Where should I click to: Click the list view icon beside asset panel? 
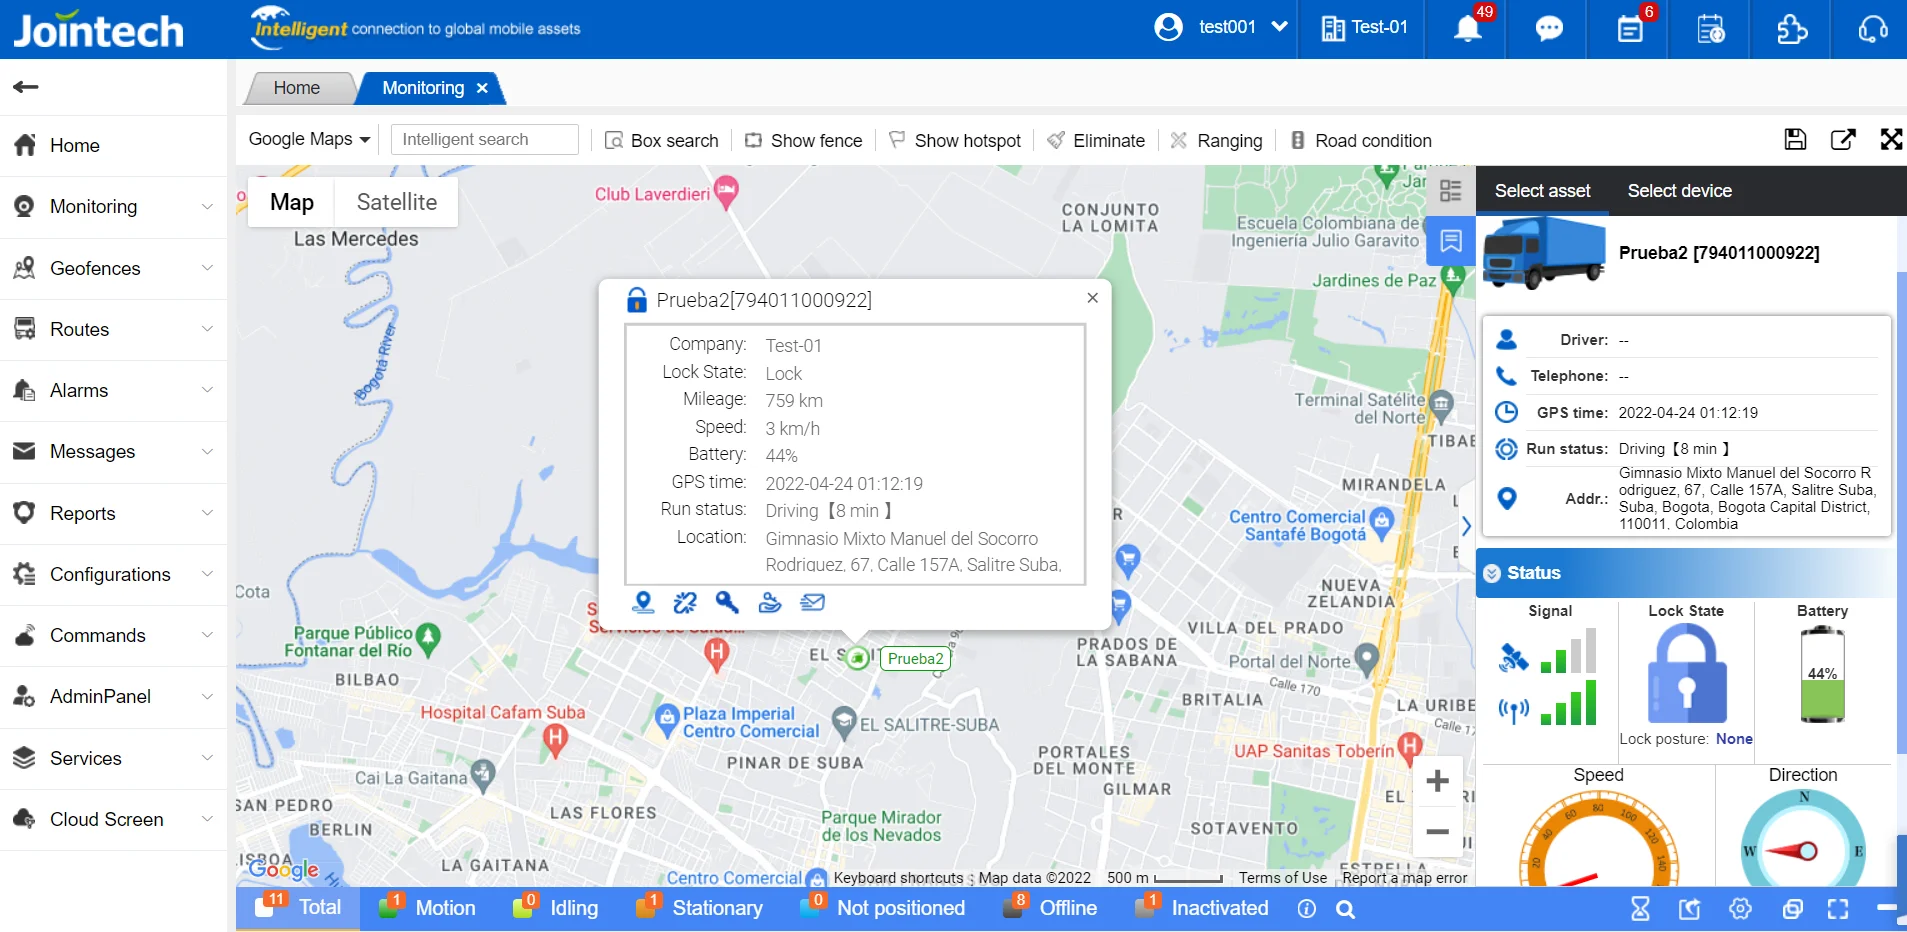coord(1450,190)
